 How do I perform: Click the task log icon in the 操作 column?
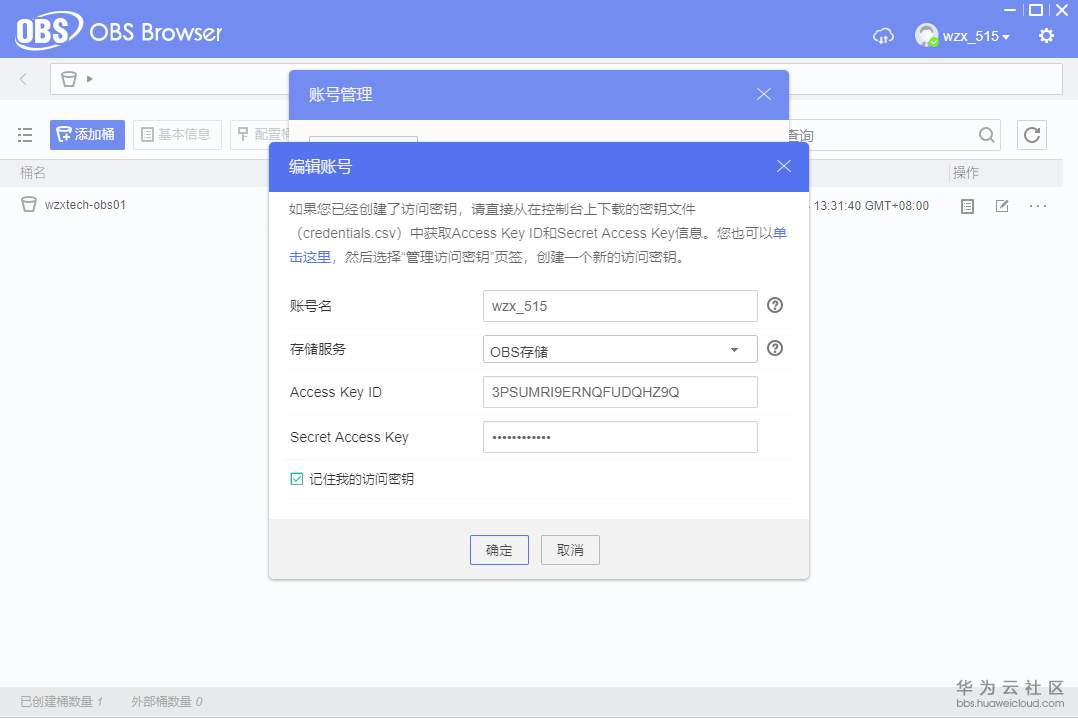966,206
